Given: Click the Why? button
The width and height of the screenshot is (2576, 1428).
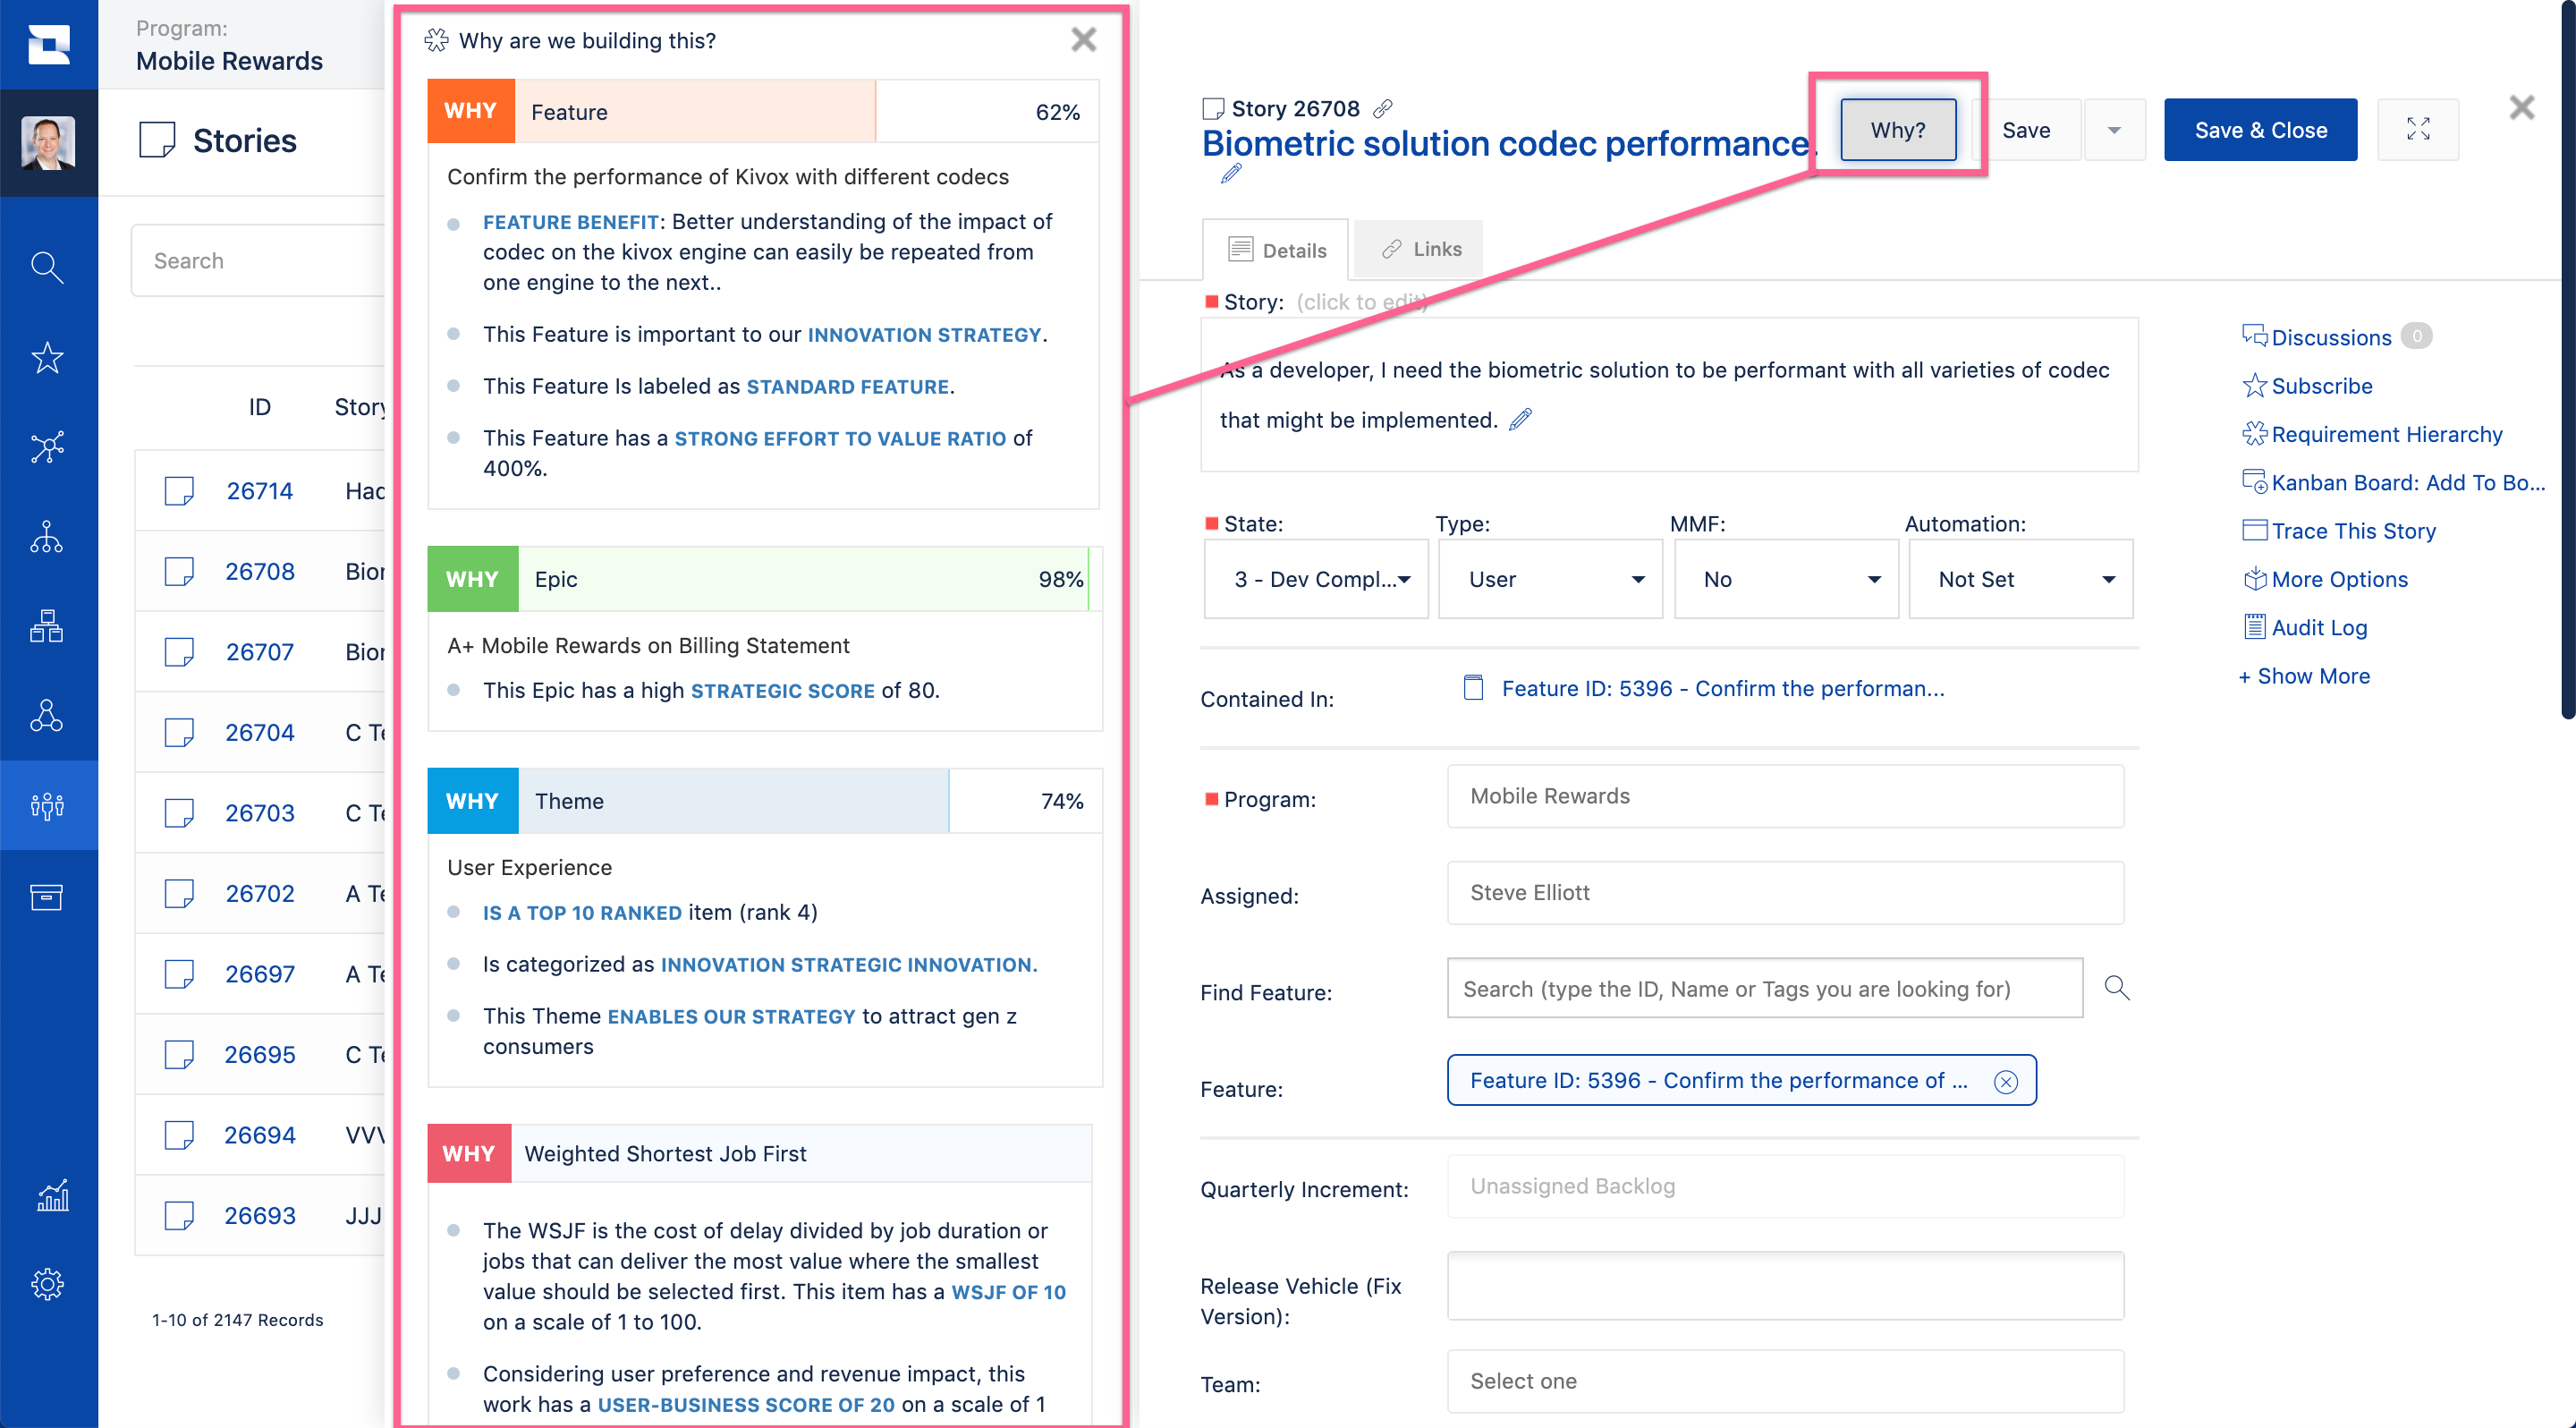Looking at the screenshot, I should pyautogui.click(x=1897, y=130).
